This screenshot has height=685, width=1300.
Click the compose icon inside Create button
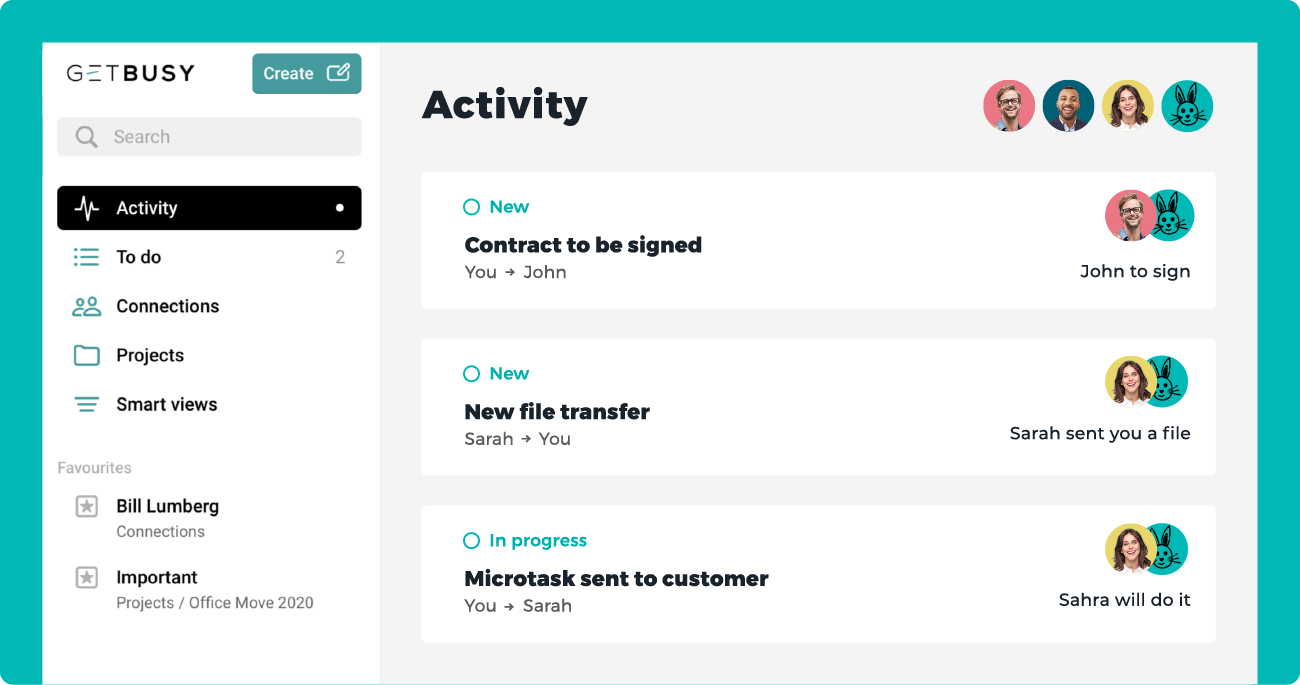[x=338, y=73]
